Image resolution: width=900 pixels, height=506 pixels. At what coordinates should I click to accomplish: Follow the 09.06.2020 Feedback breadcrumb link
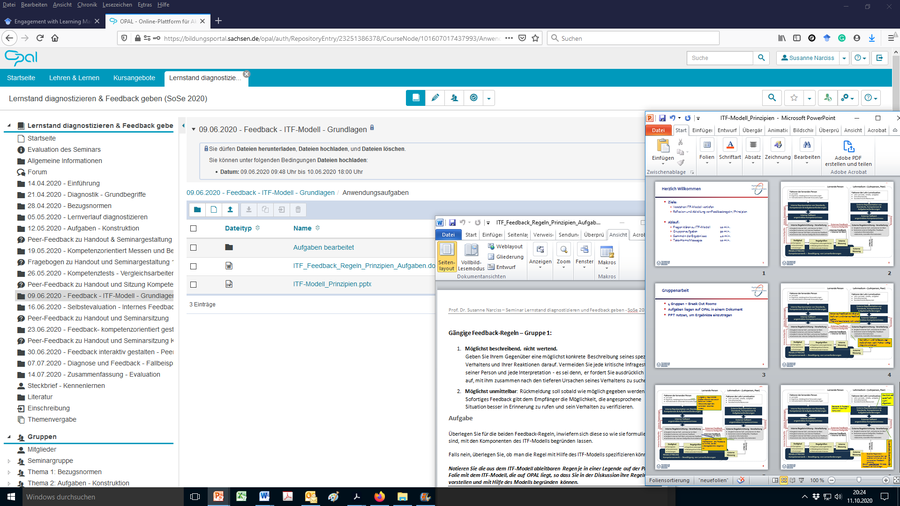pyautogui.click(x=261, y=193)
